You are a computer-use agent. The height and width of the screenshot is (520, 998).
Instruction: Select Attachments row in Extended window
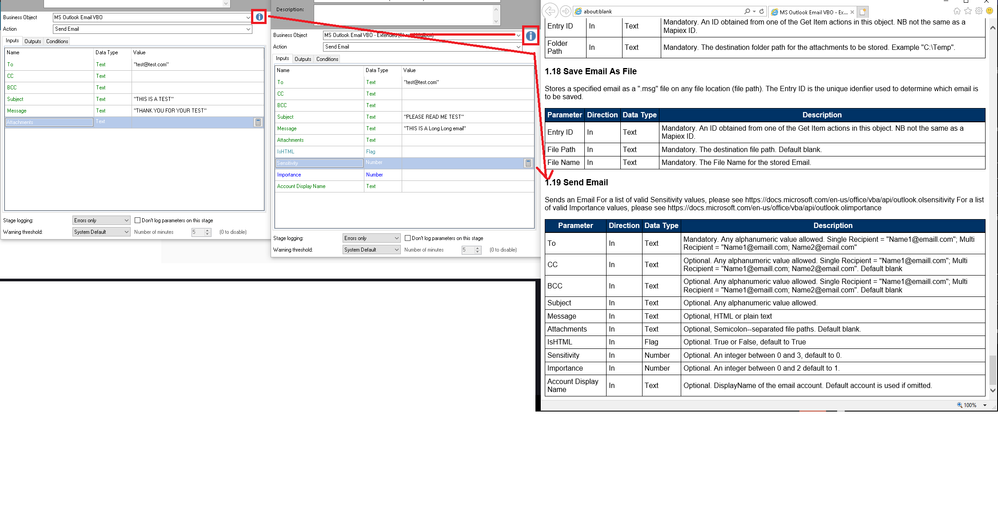click(404, 140)
